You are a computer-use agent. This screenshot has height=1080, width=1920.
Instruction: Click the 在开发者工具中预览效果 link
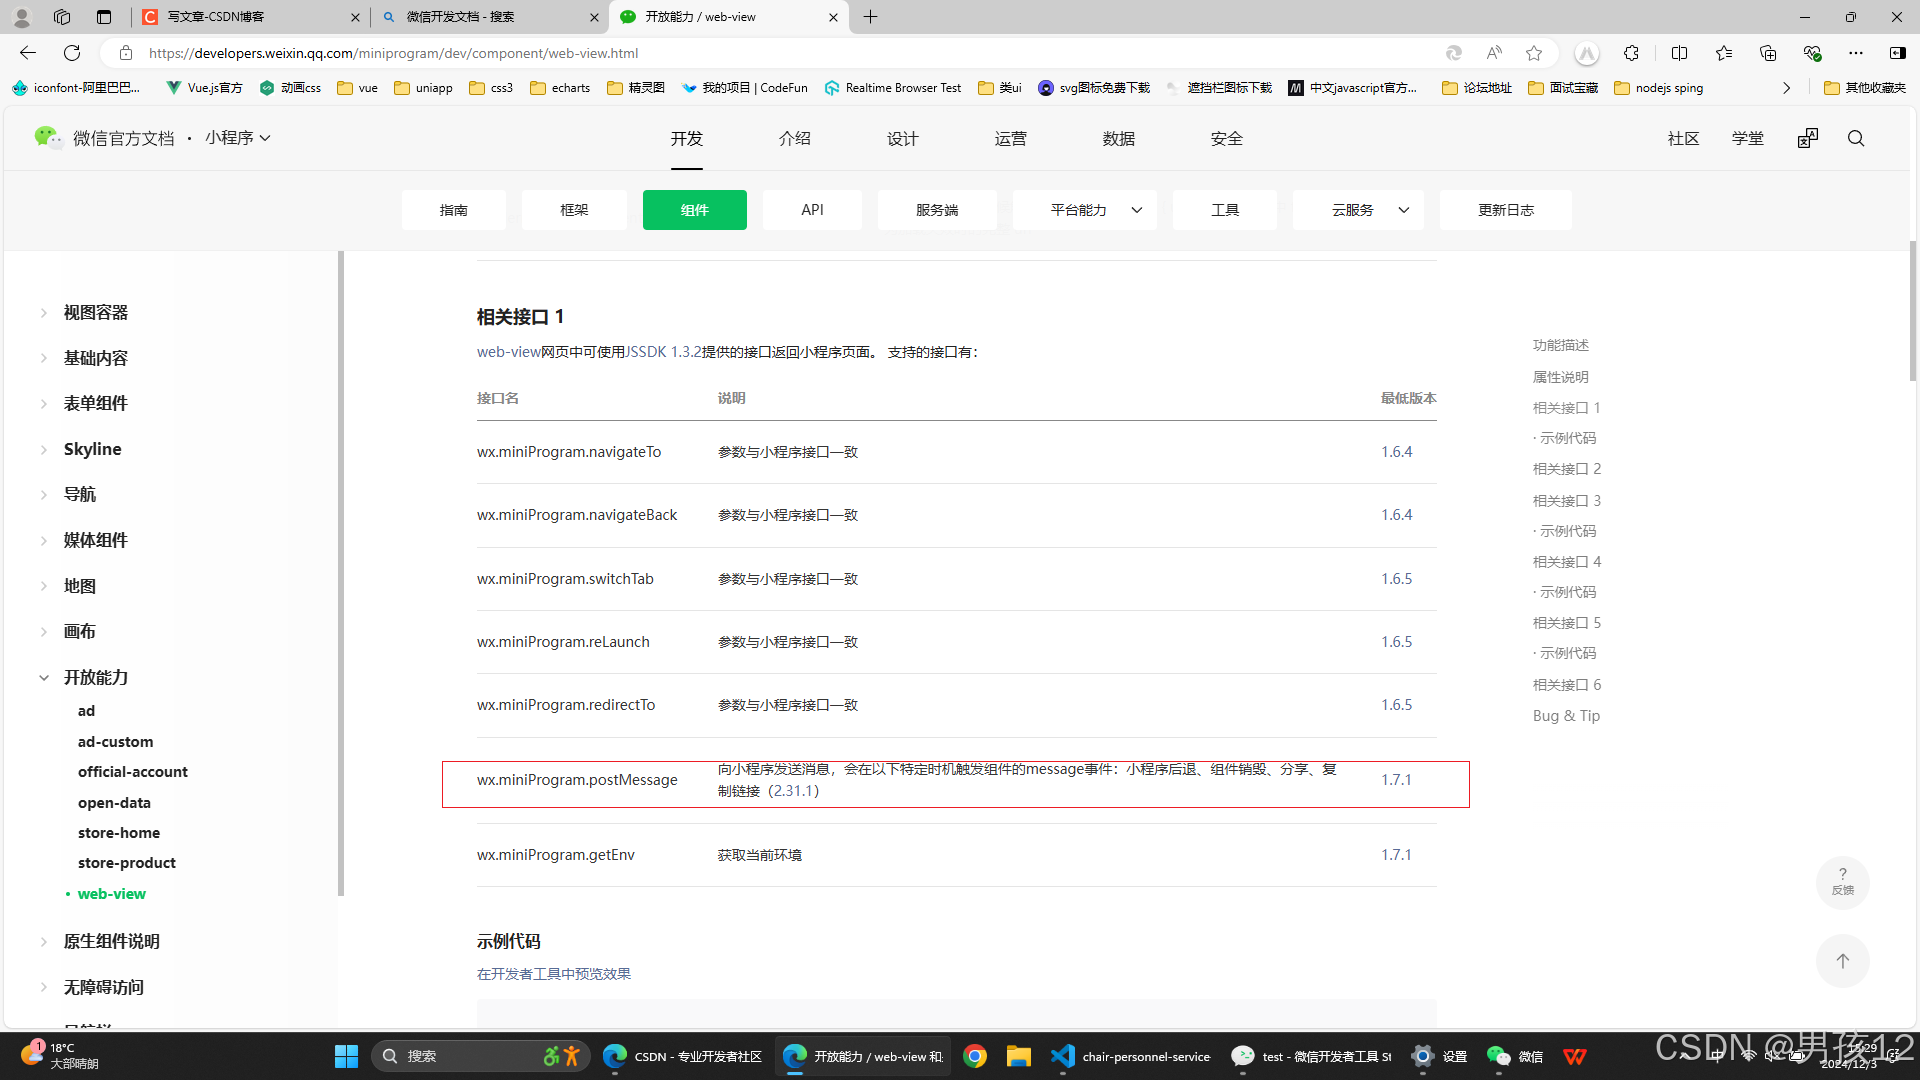pos(553,973)
